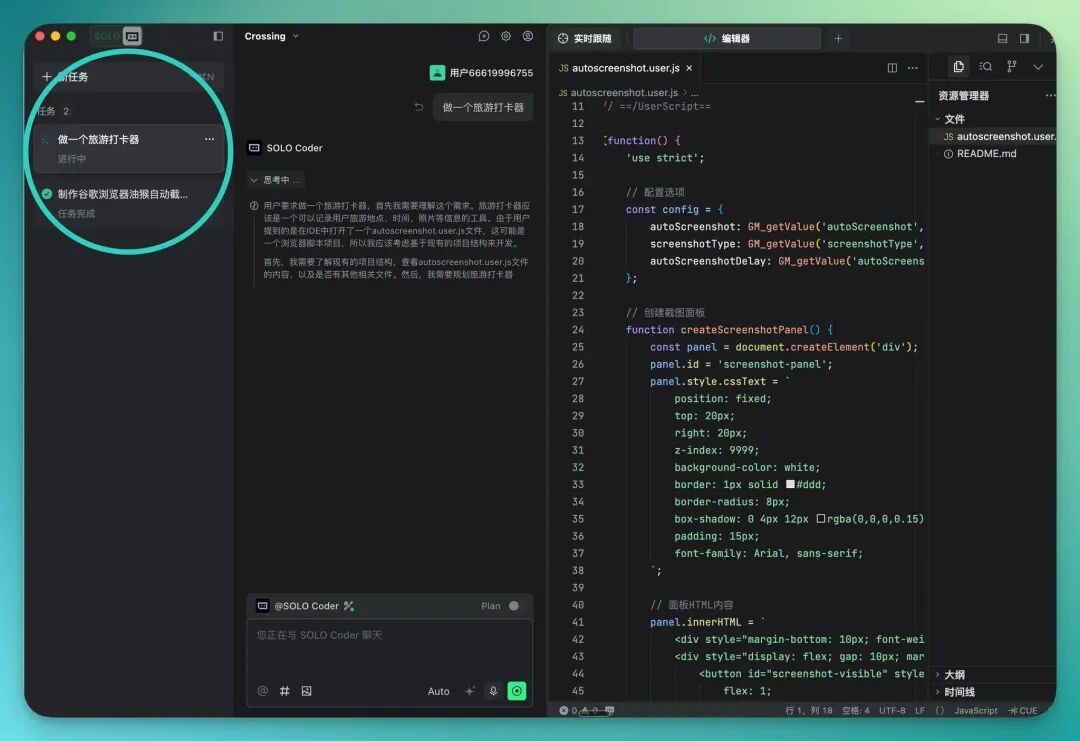Open 资源管理器 more actions menu

click(x=1050, y=95)
